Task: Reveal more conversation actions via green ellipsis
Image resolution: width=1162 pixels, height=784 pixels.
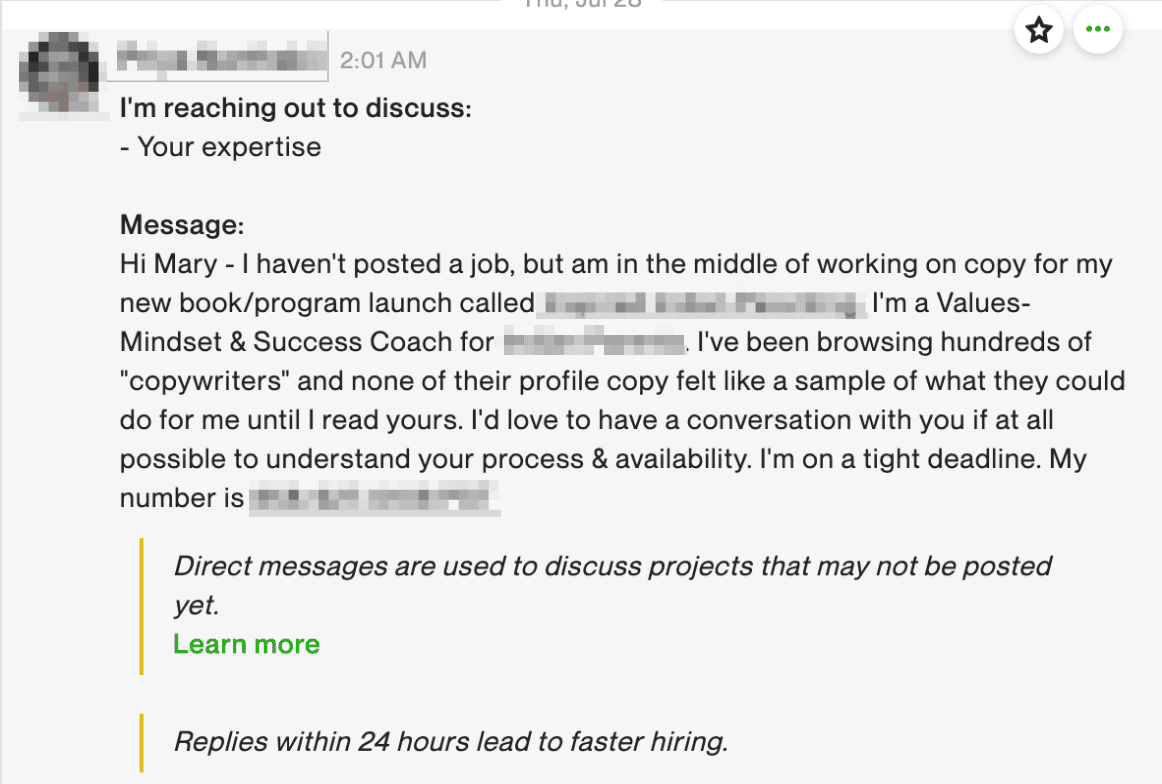Action: tap(1098, 30)
